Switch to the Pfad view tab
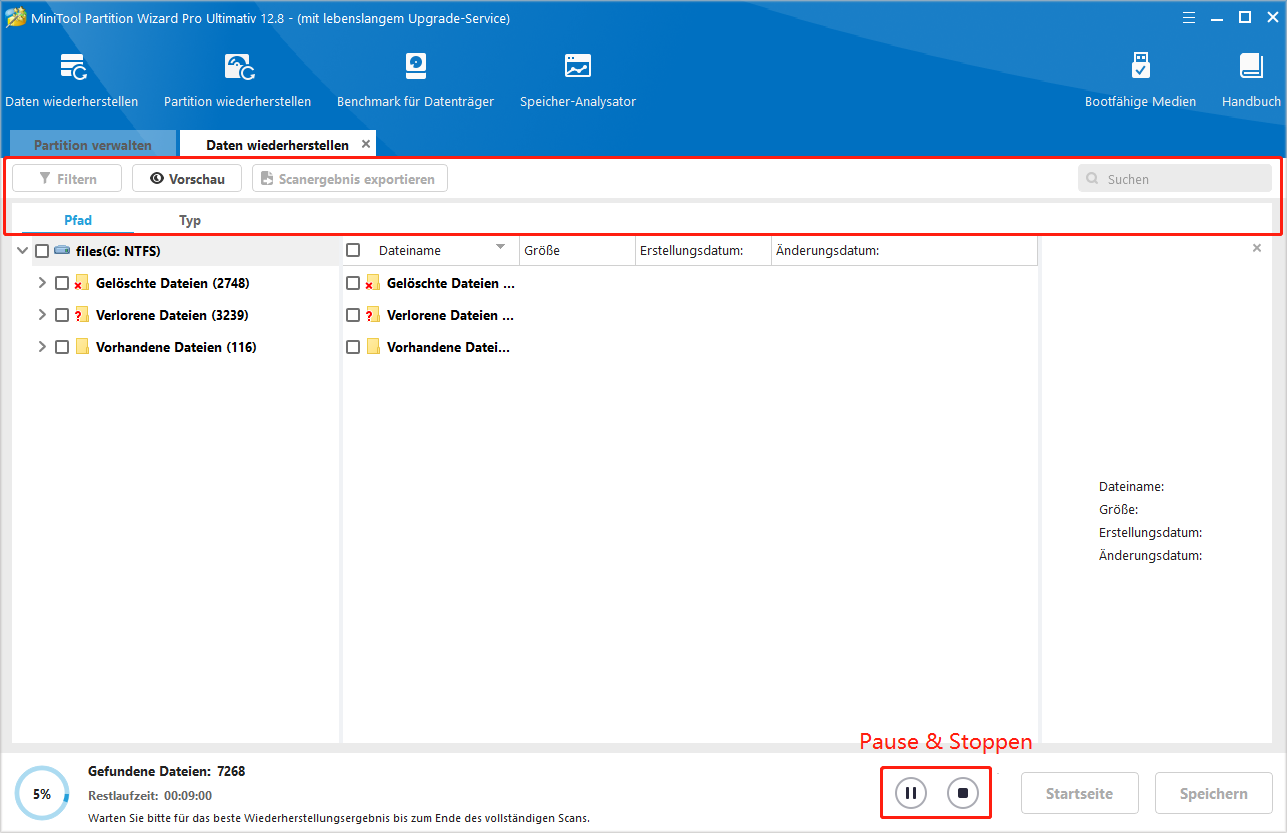This screenshot has width=1287, height=833. [x=78, y=220]
